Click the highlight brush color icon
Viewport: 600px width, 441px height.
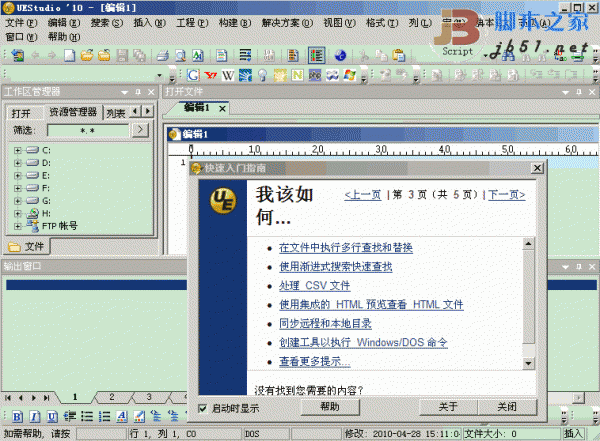(139, 417)
